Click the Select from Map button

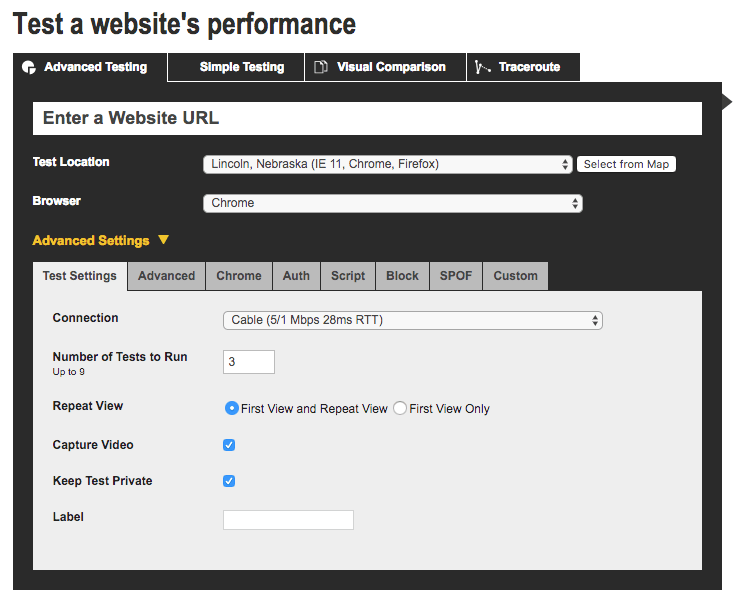[x=626, y=164]
